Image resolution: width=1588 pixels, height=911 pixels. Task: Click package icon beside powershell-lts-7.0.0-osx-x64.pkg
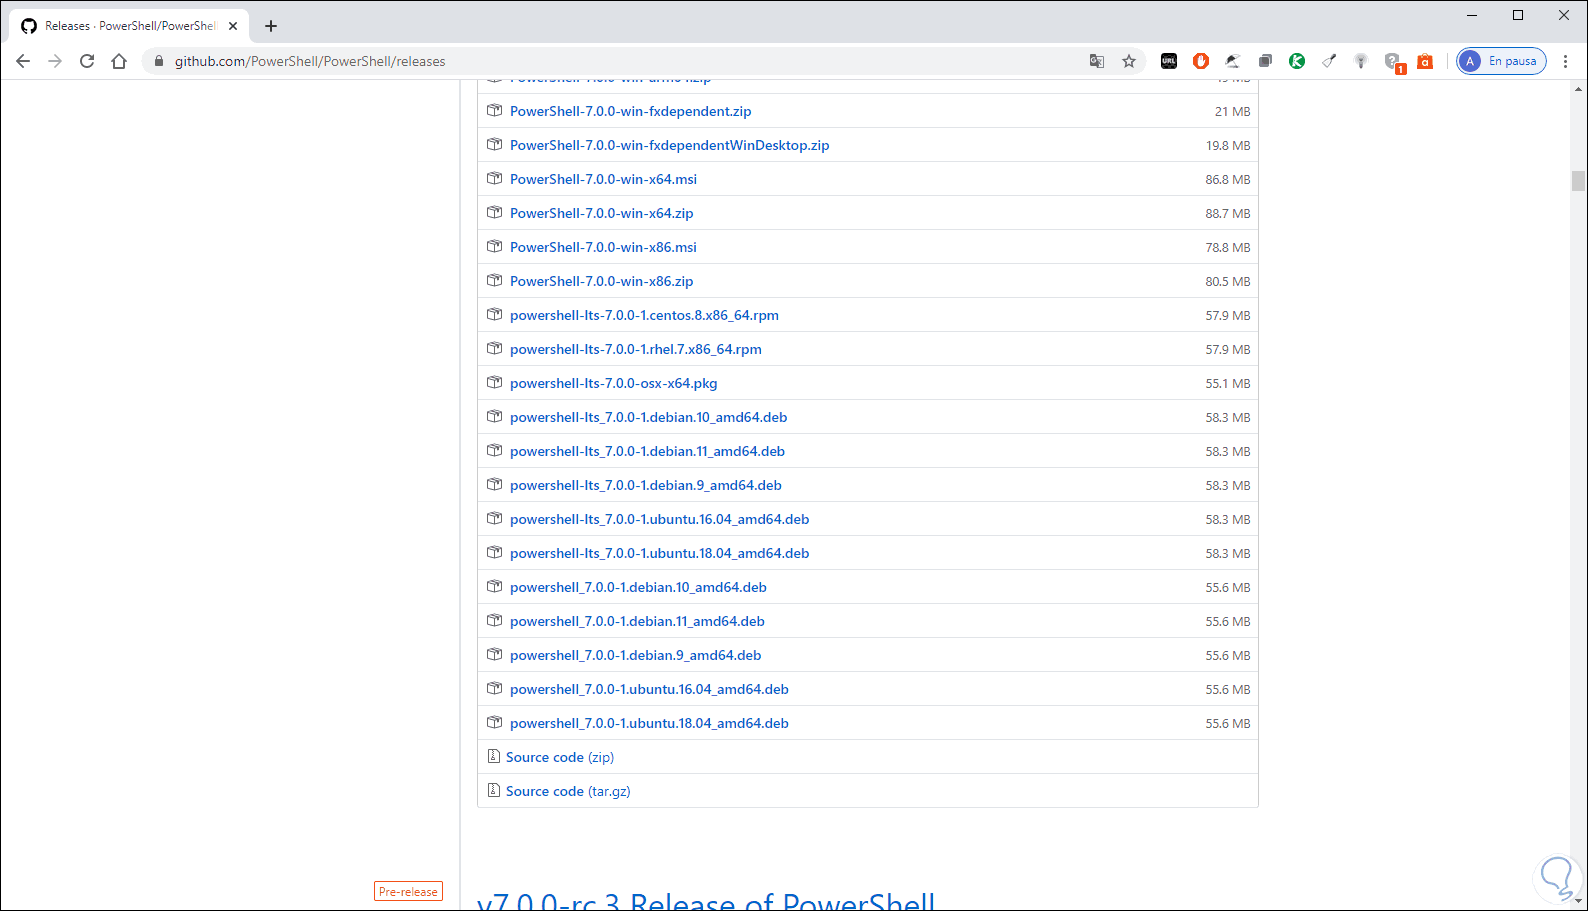[494, 383]
